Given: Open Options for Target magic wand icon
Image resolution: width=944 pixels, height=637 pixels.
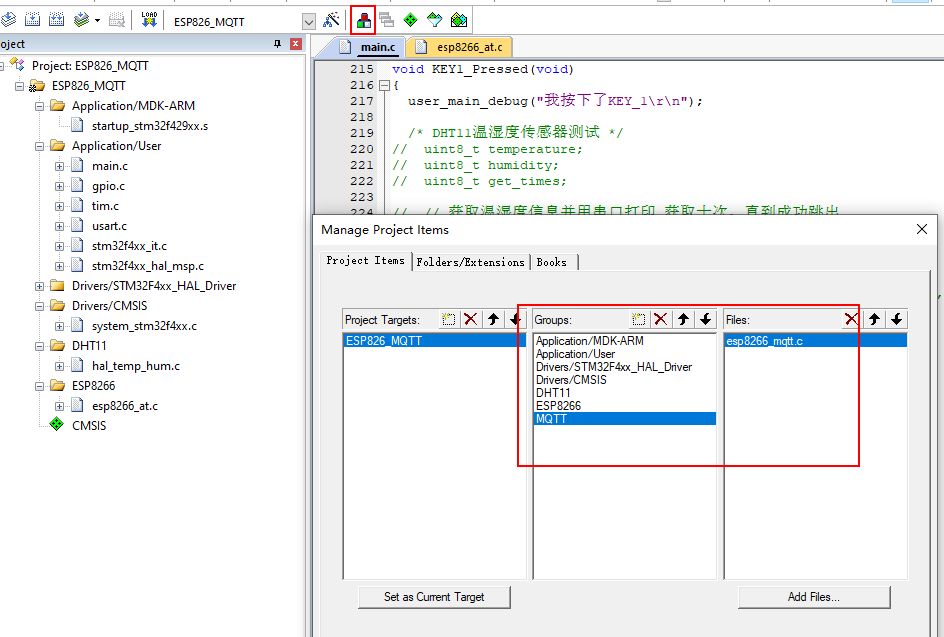Looking at the screenshot, I should click(331, 20).
